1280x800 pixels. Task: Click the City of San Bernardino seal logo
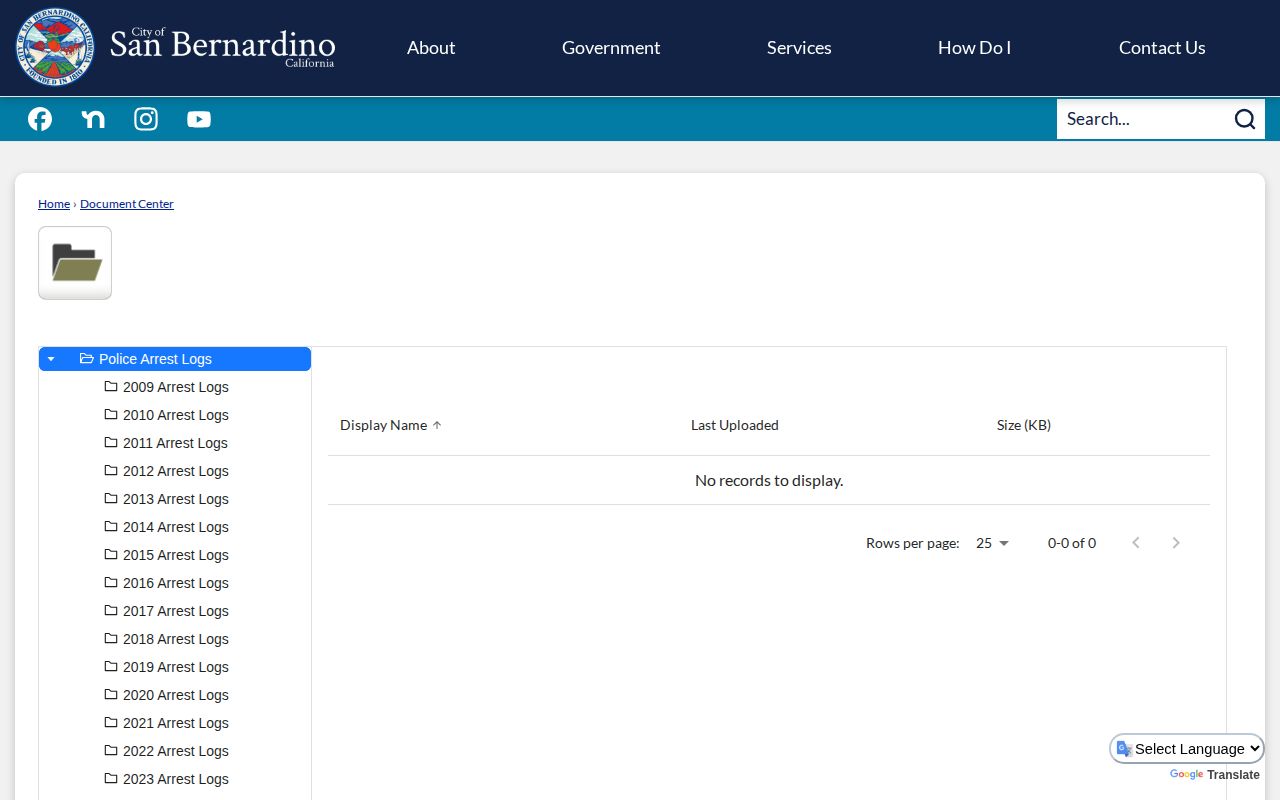click(x=55, y=47)
